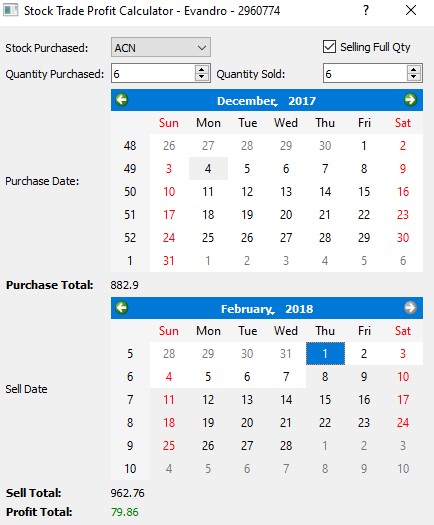Viewport: 434px width, 525px height.
Task: Open month selector for December 2017
Action: click(246, 101)
